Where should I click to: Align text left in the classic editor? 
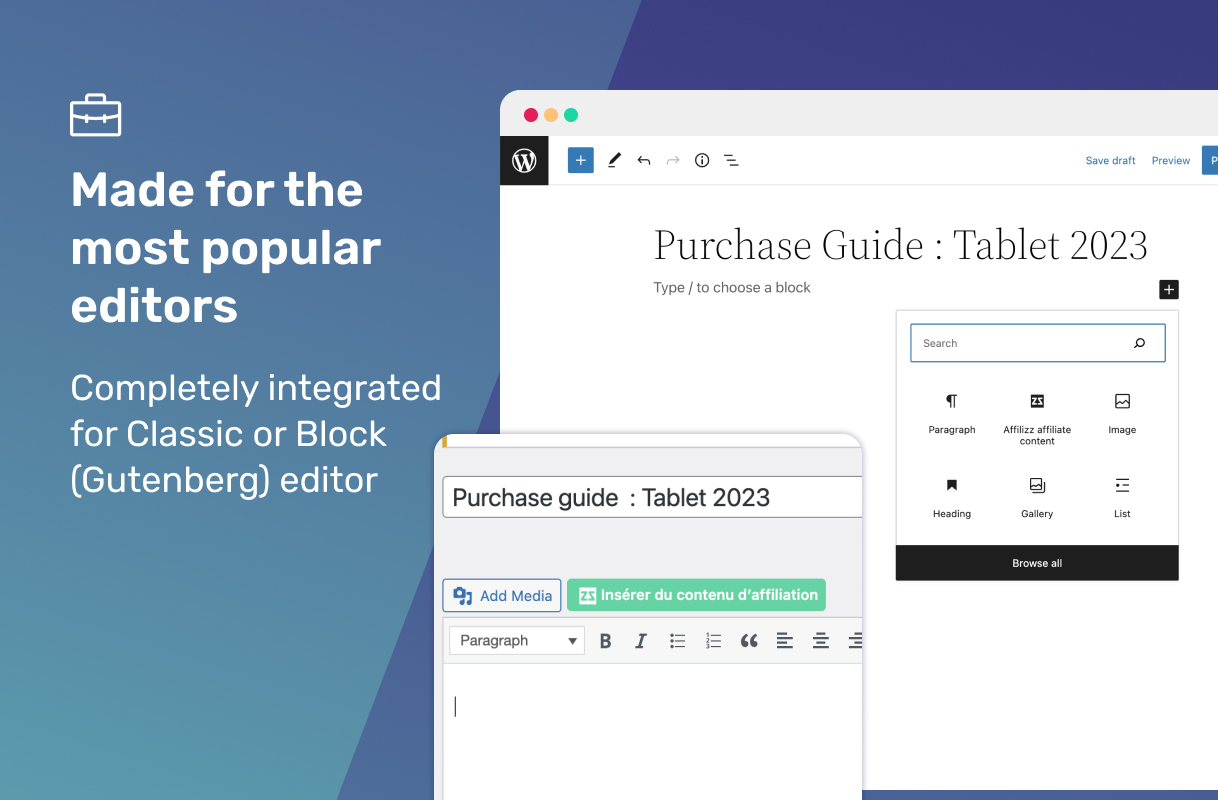(785, 641)
